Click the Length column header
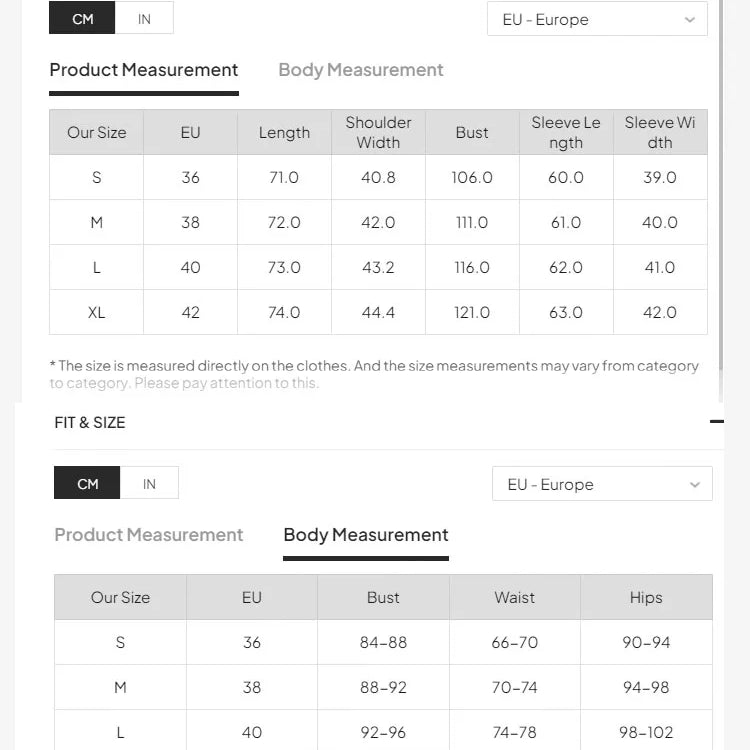 284,132
